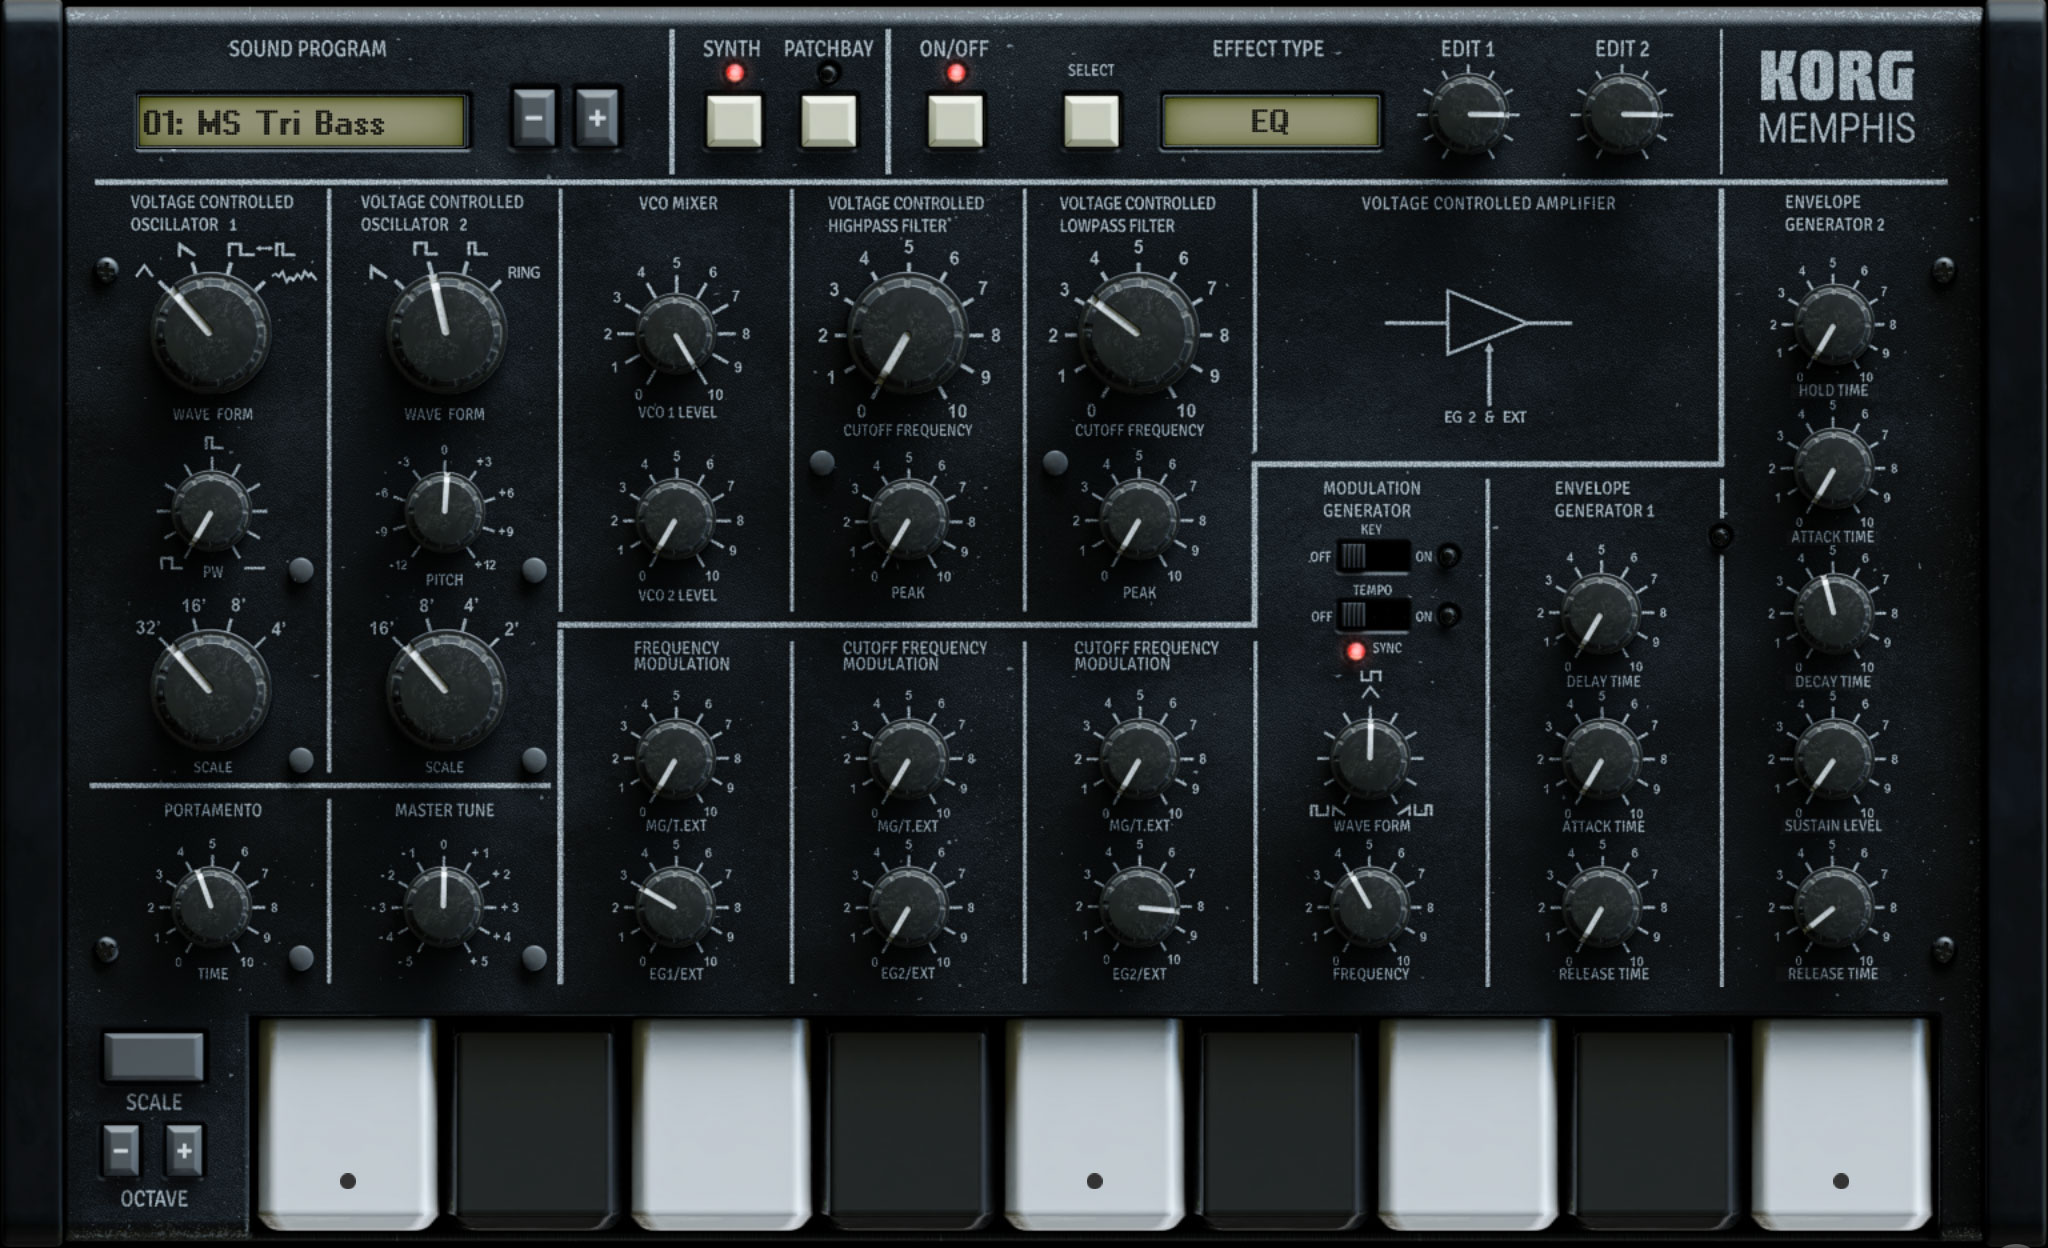Click the VCA amplifier triangle symbol
2048x1248 pixels.
coord(1486,323)
